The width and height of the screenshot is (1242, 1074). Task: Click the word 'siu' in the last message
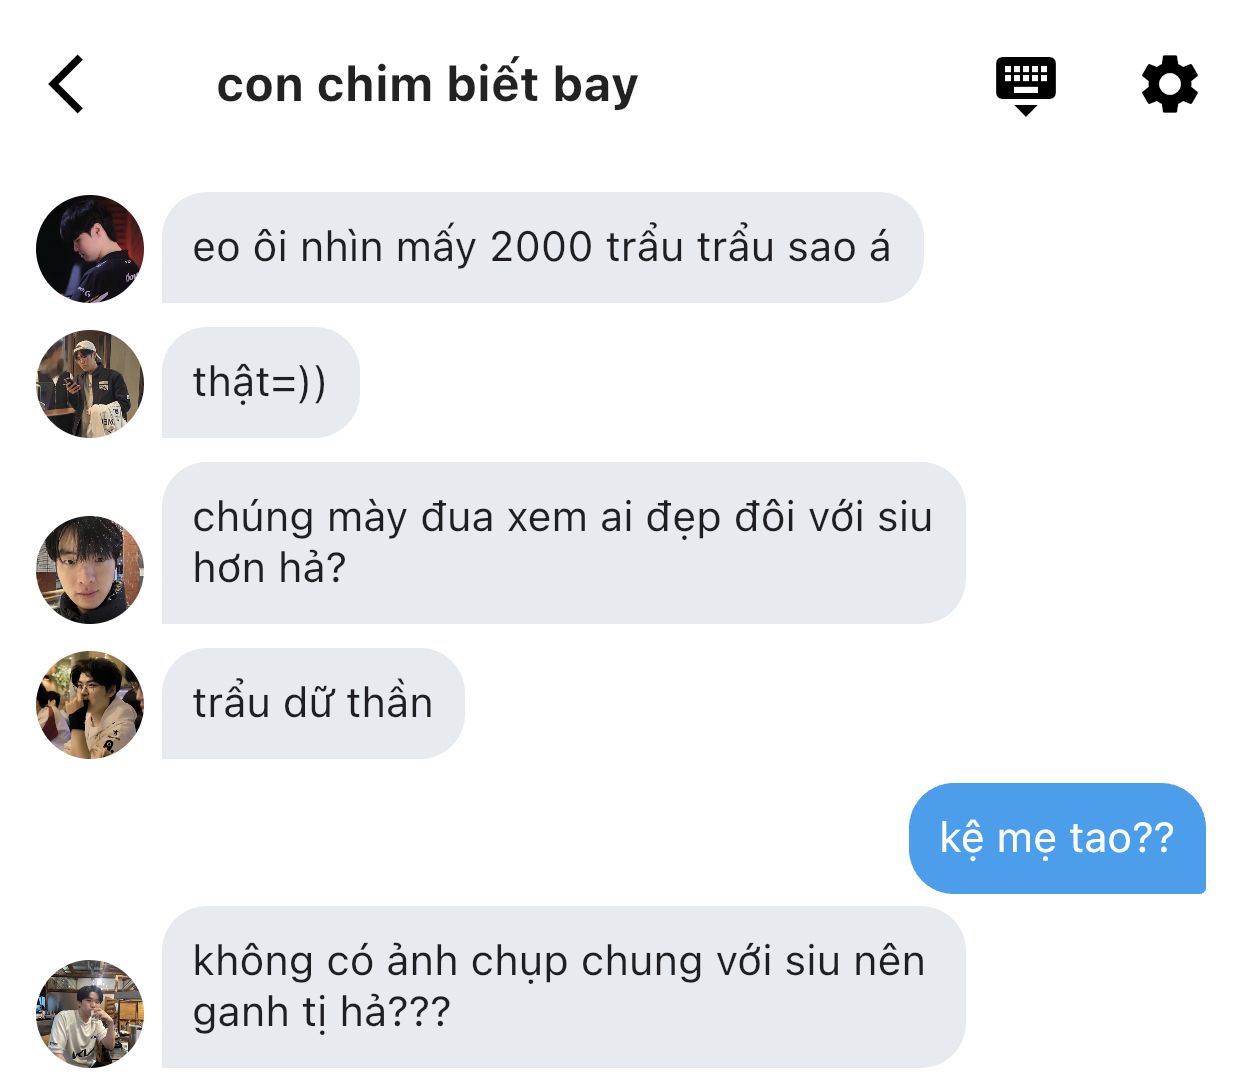[x=812, y=961]
